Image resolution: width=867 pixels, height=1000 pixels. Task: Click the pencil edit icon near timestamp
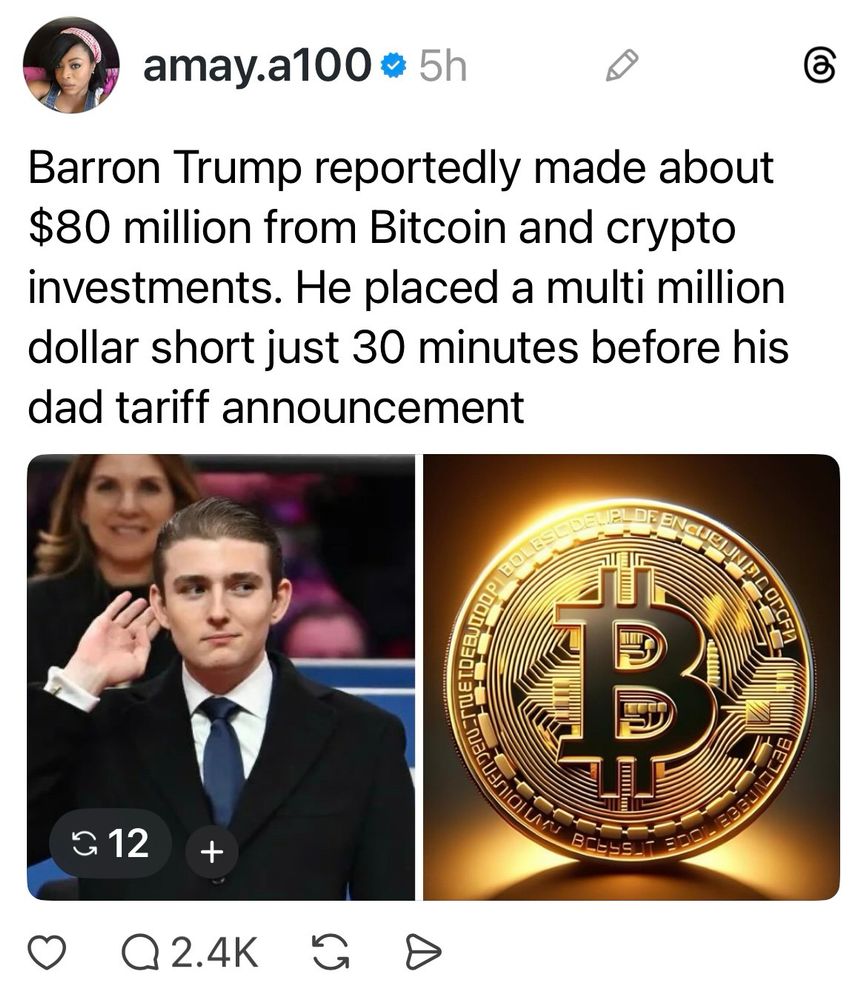[621, 65]
